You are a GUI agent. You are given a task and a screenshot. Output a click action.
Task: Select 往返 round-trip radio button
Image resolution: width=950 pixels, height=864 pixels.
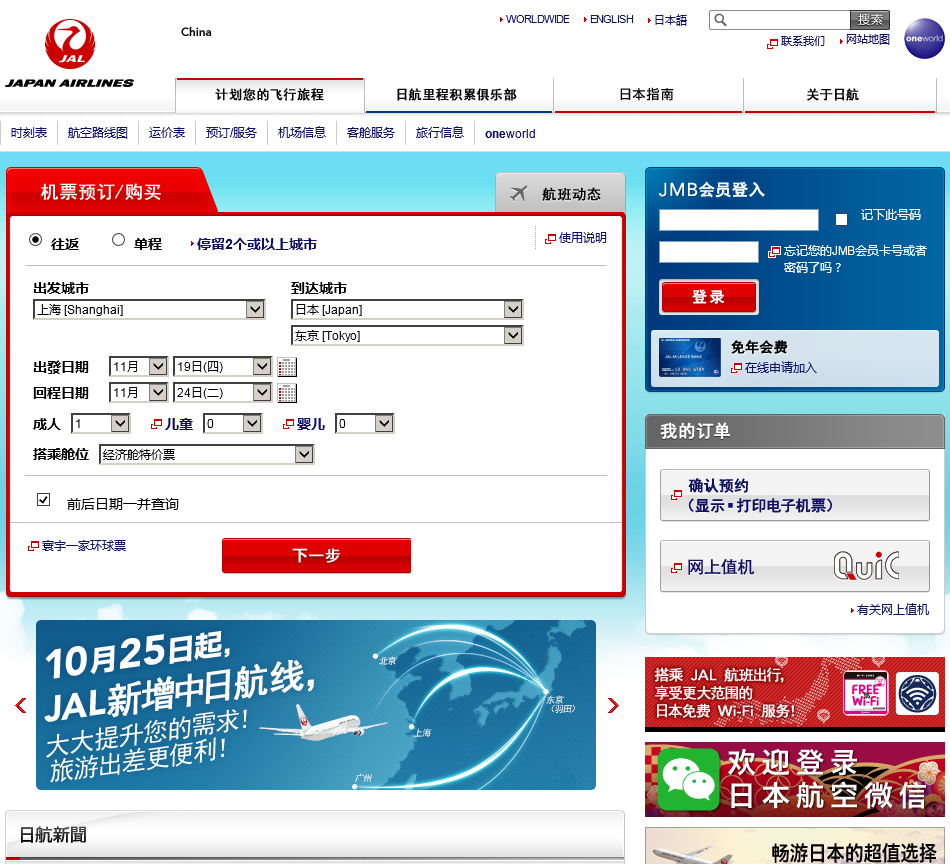pos(36,239)
